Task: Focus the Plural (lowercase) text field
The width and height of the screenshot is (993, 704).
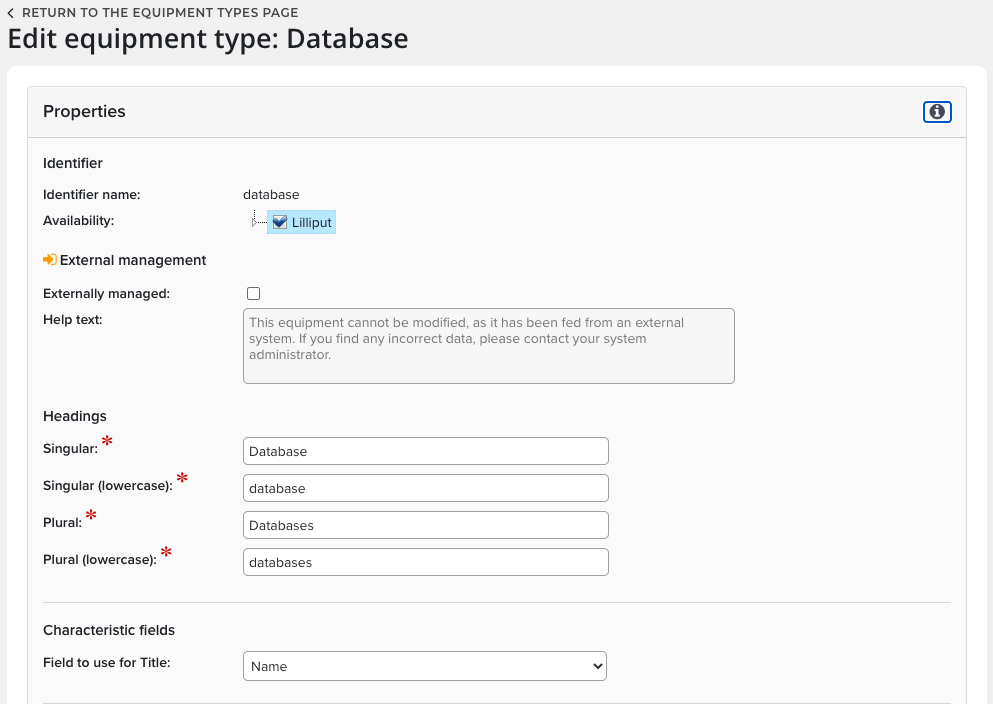Action: tap(425, 562)
